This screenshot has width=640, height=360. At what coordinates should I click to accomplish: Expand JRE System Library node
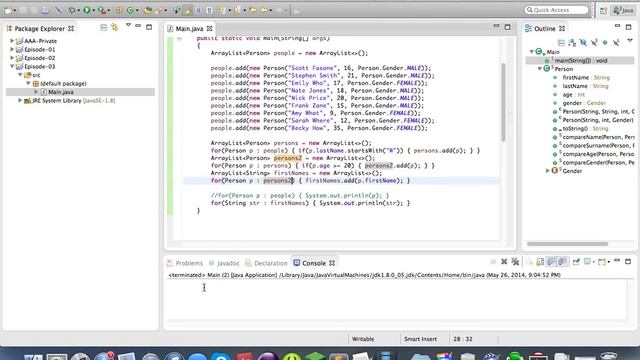[20, 100]
